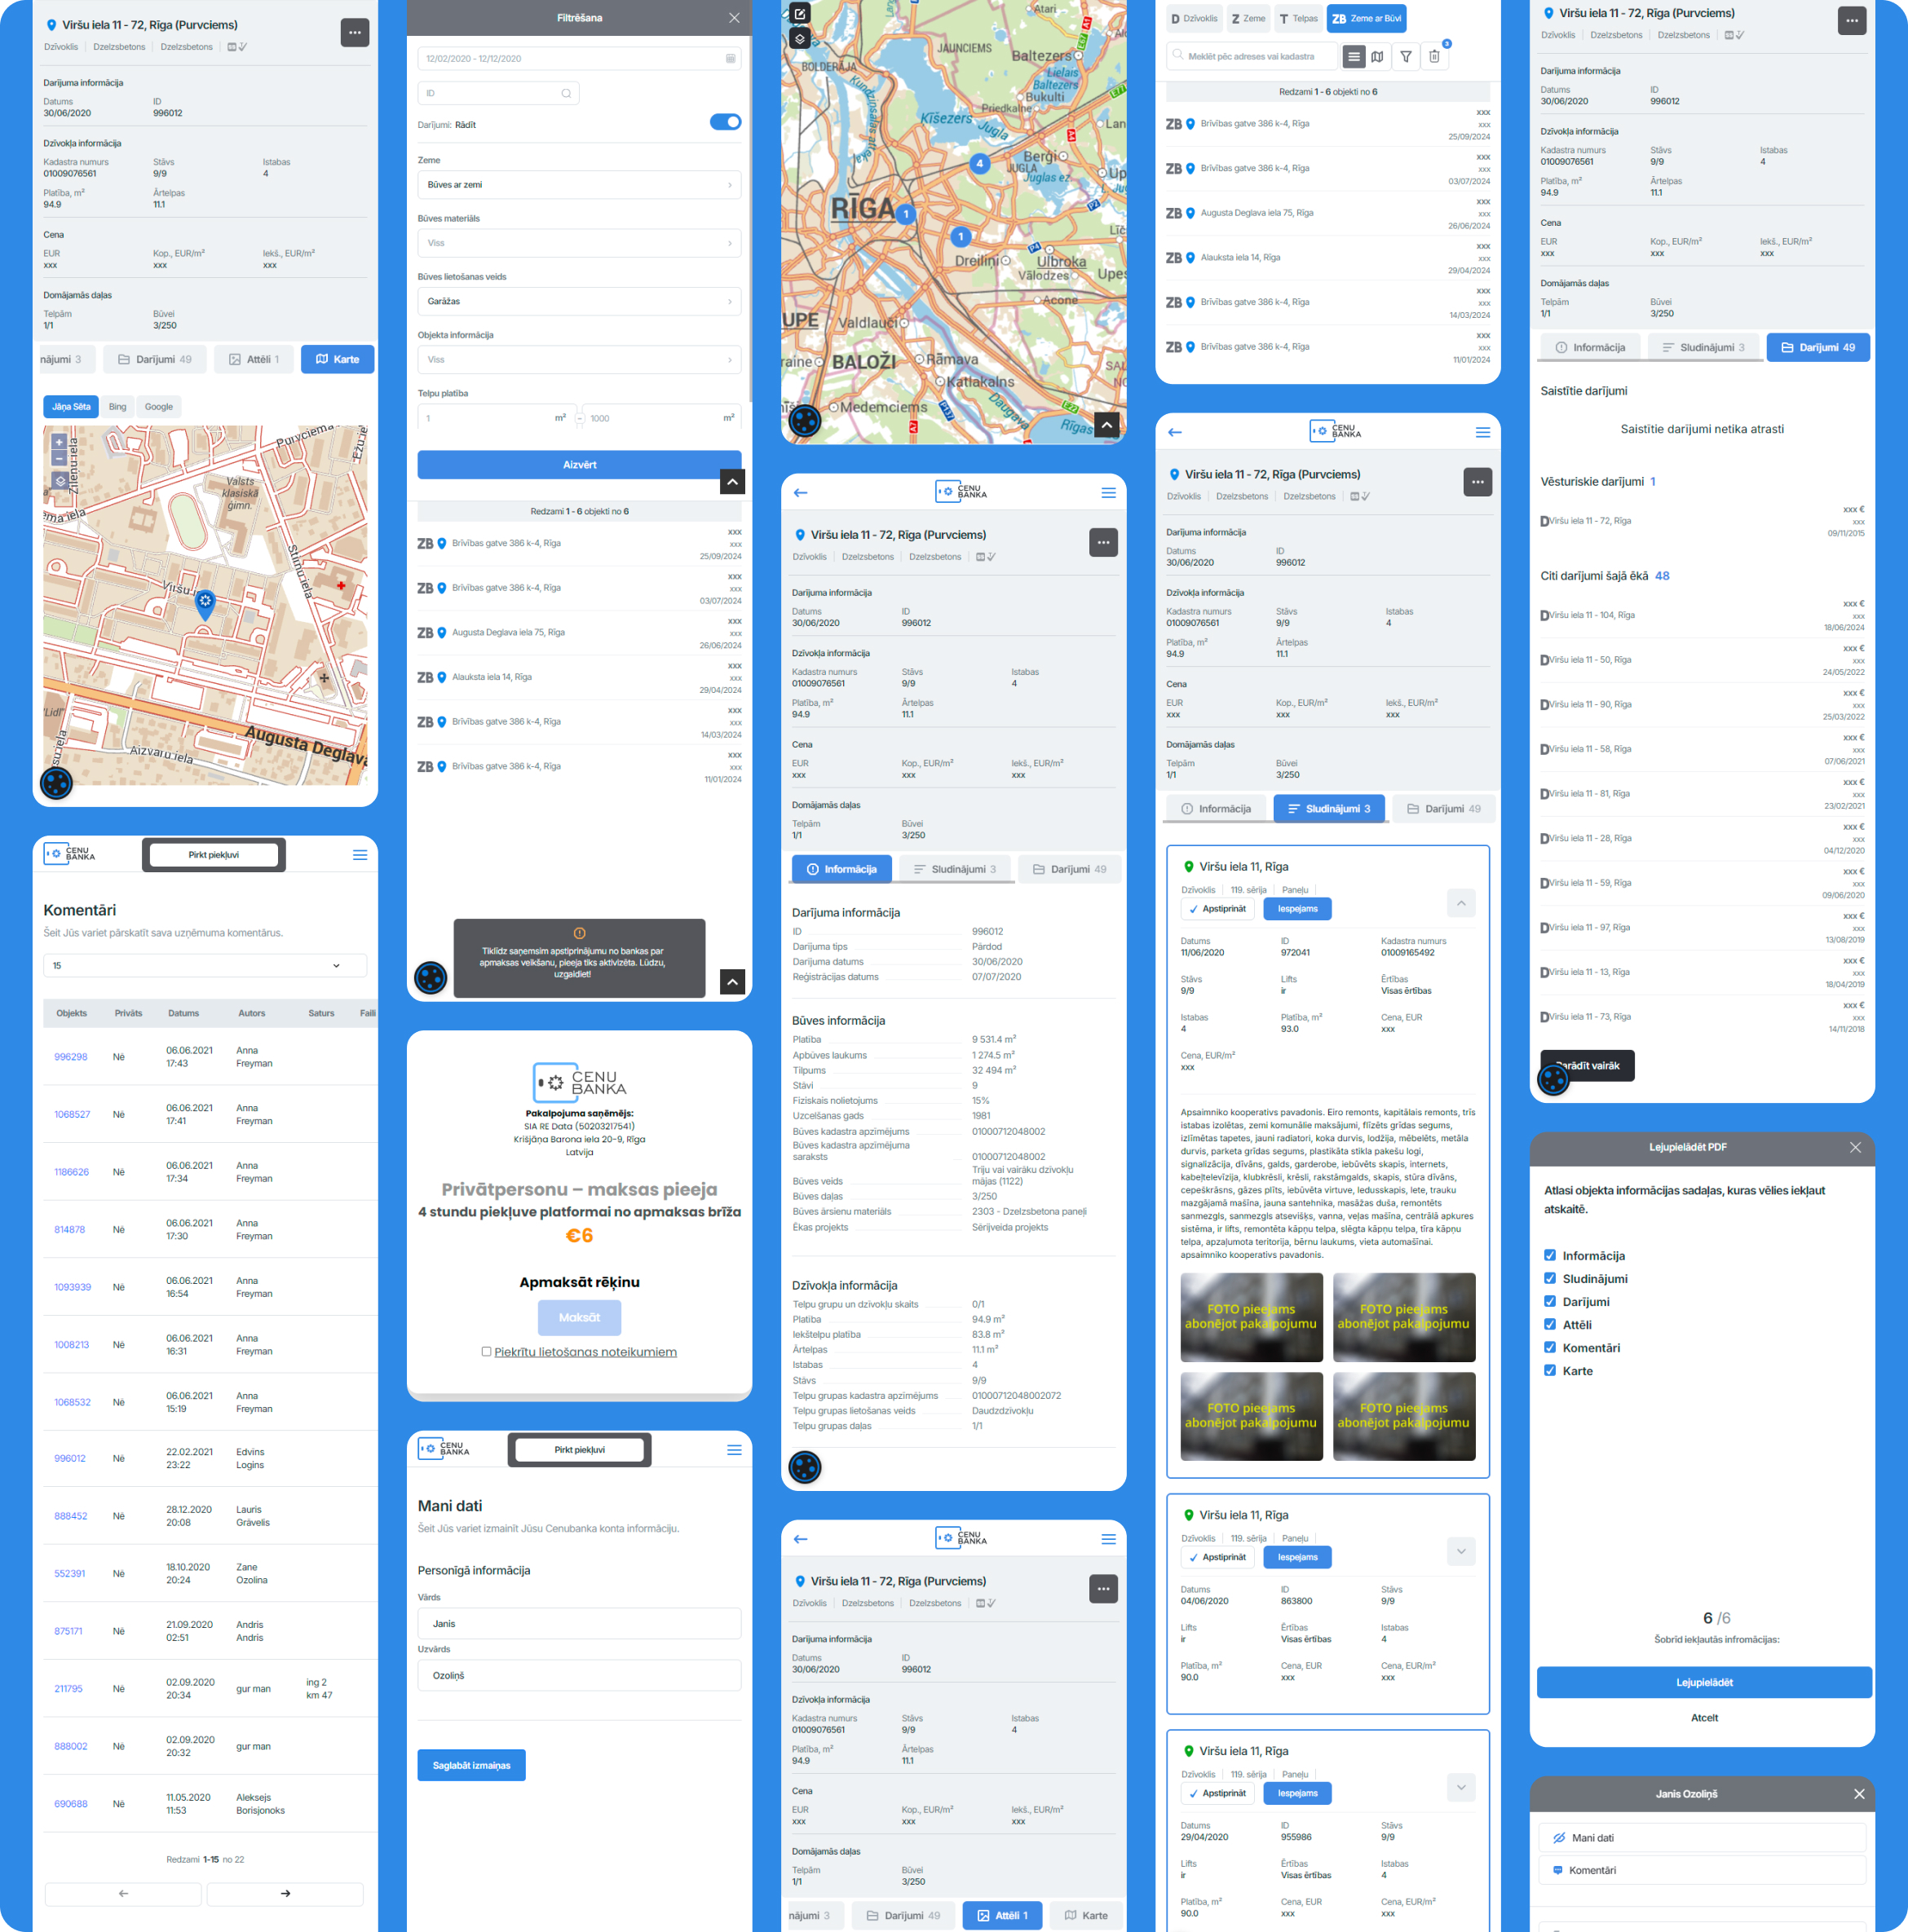This screenshot has width=1908, height=1932.
Task: Click Pirkt piekļuvi on the Komentāri screen
Action: pyautogui.click(x=214, y=855)
